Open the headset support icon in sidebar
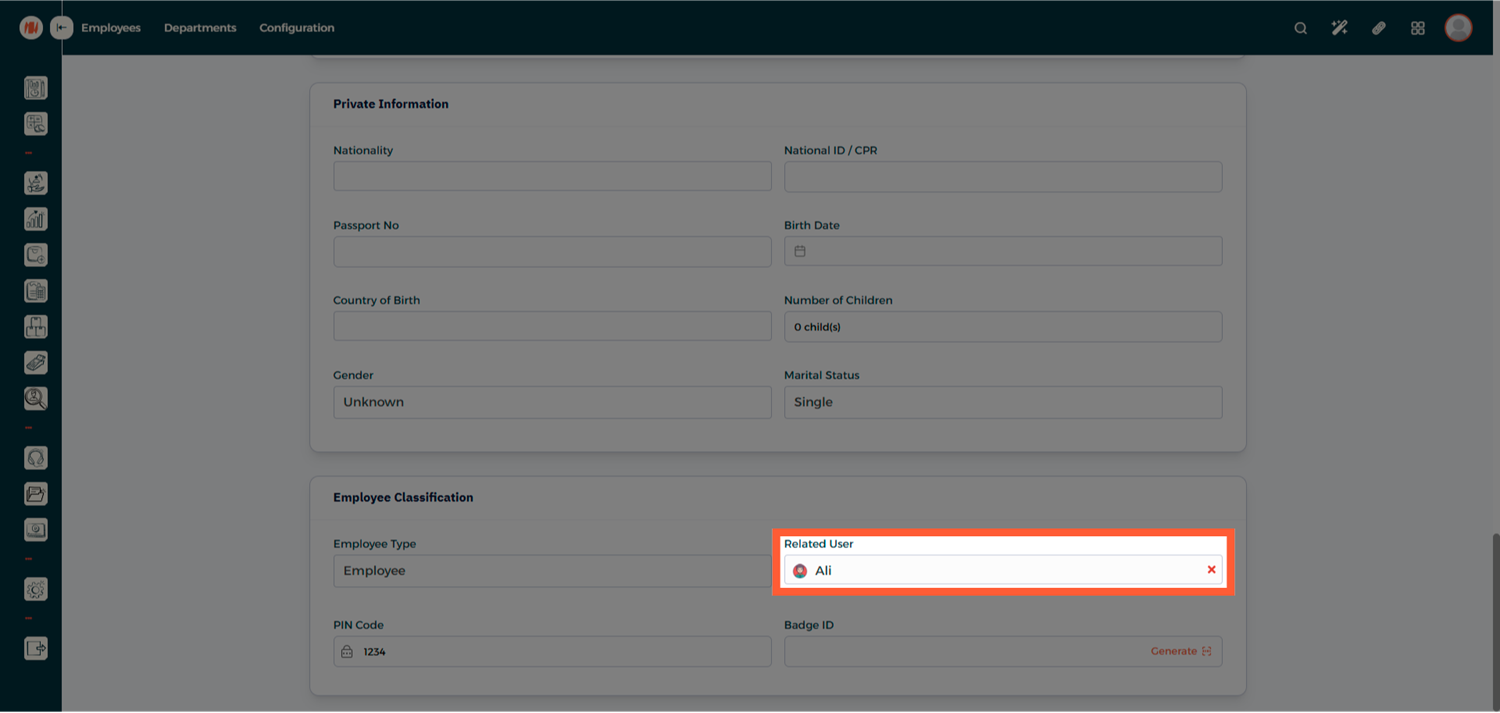Screen dimensions: 1500x713 (x=36, y=458)
